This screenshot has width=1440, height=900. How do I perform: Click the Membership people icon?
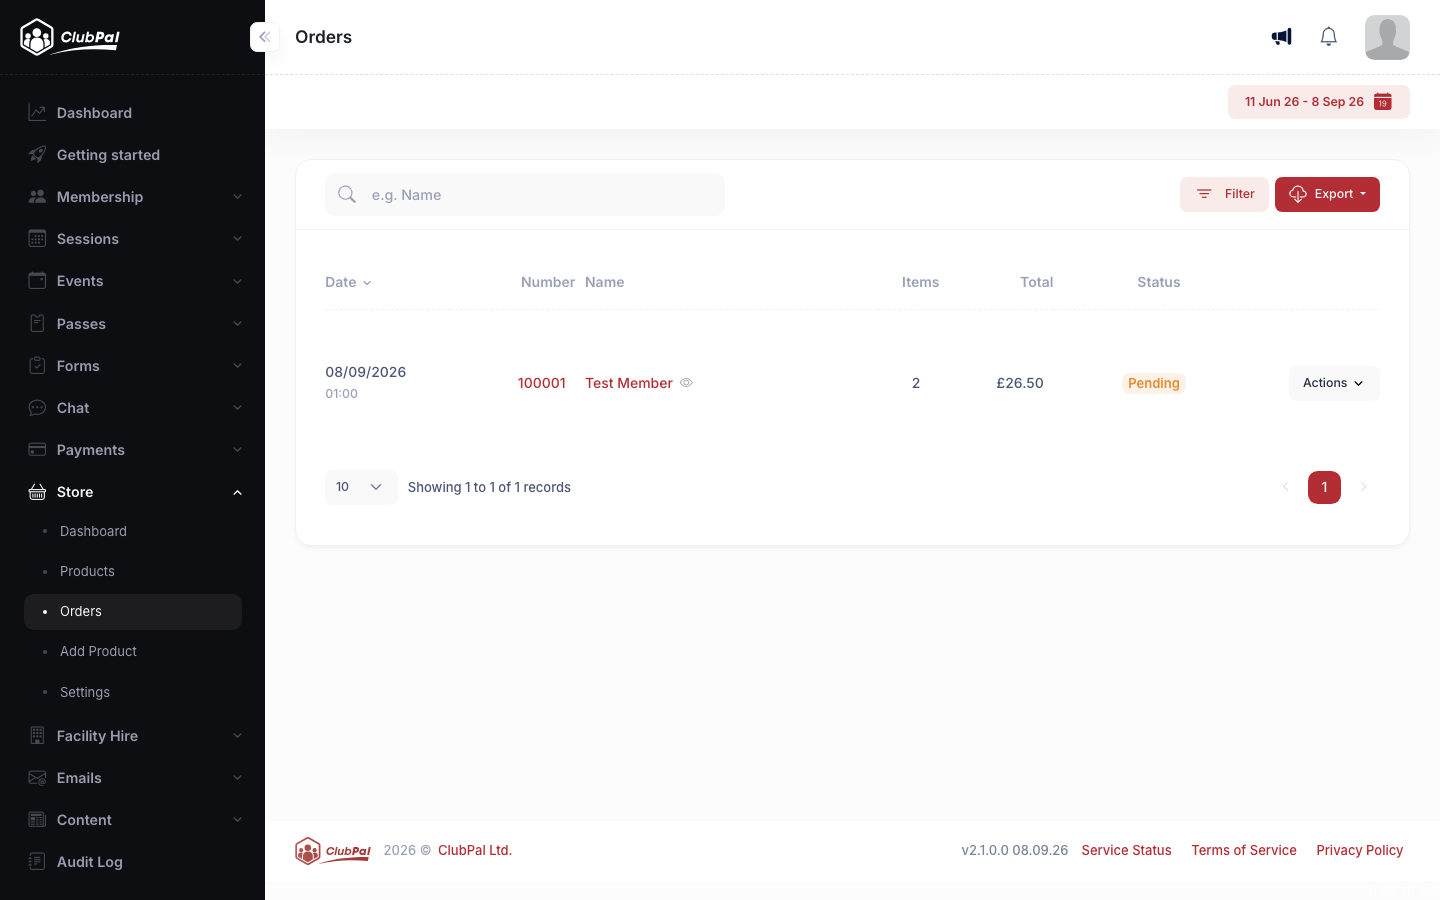click(x=37, y=197)
